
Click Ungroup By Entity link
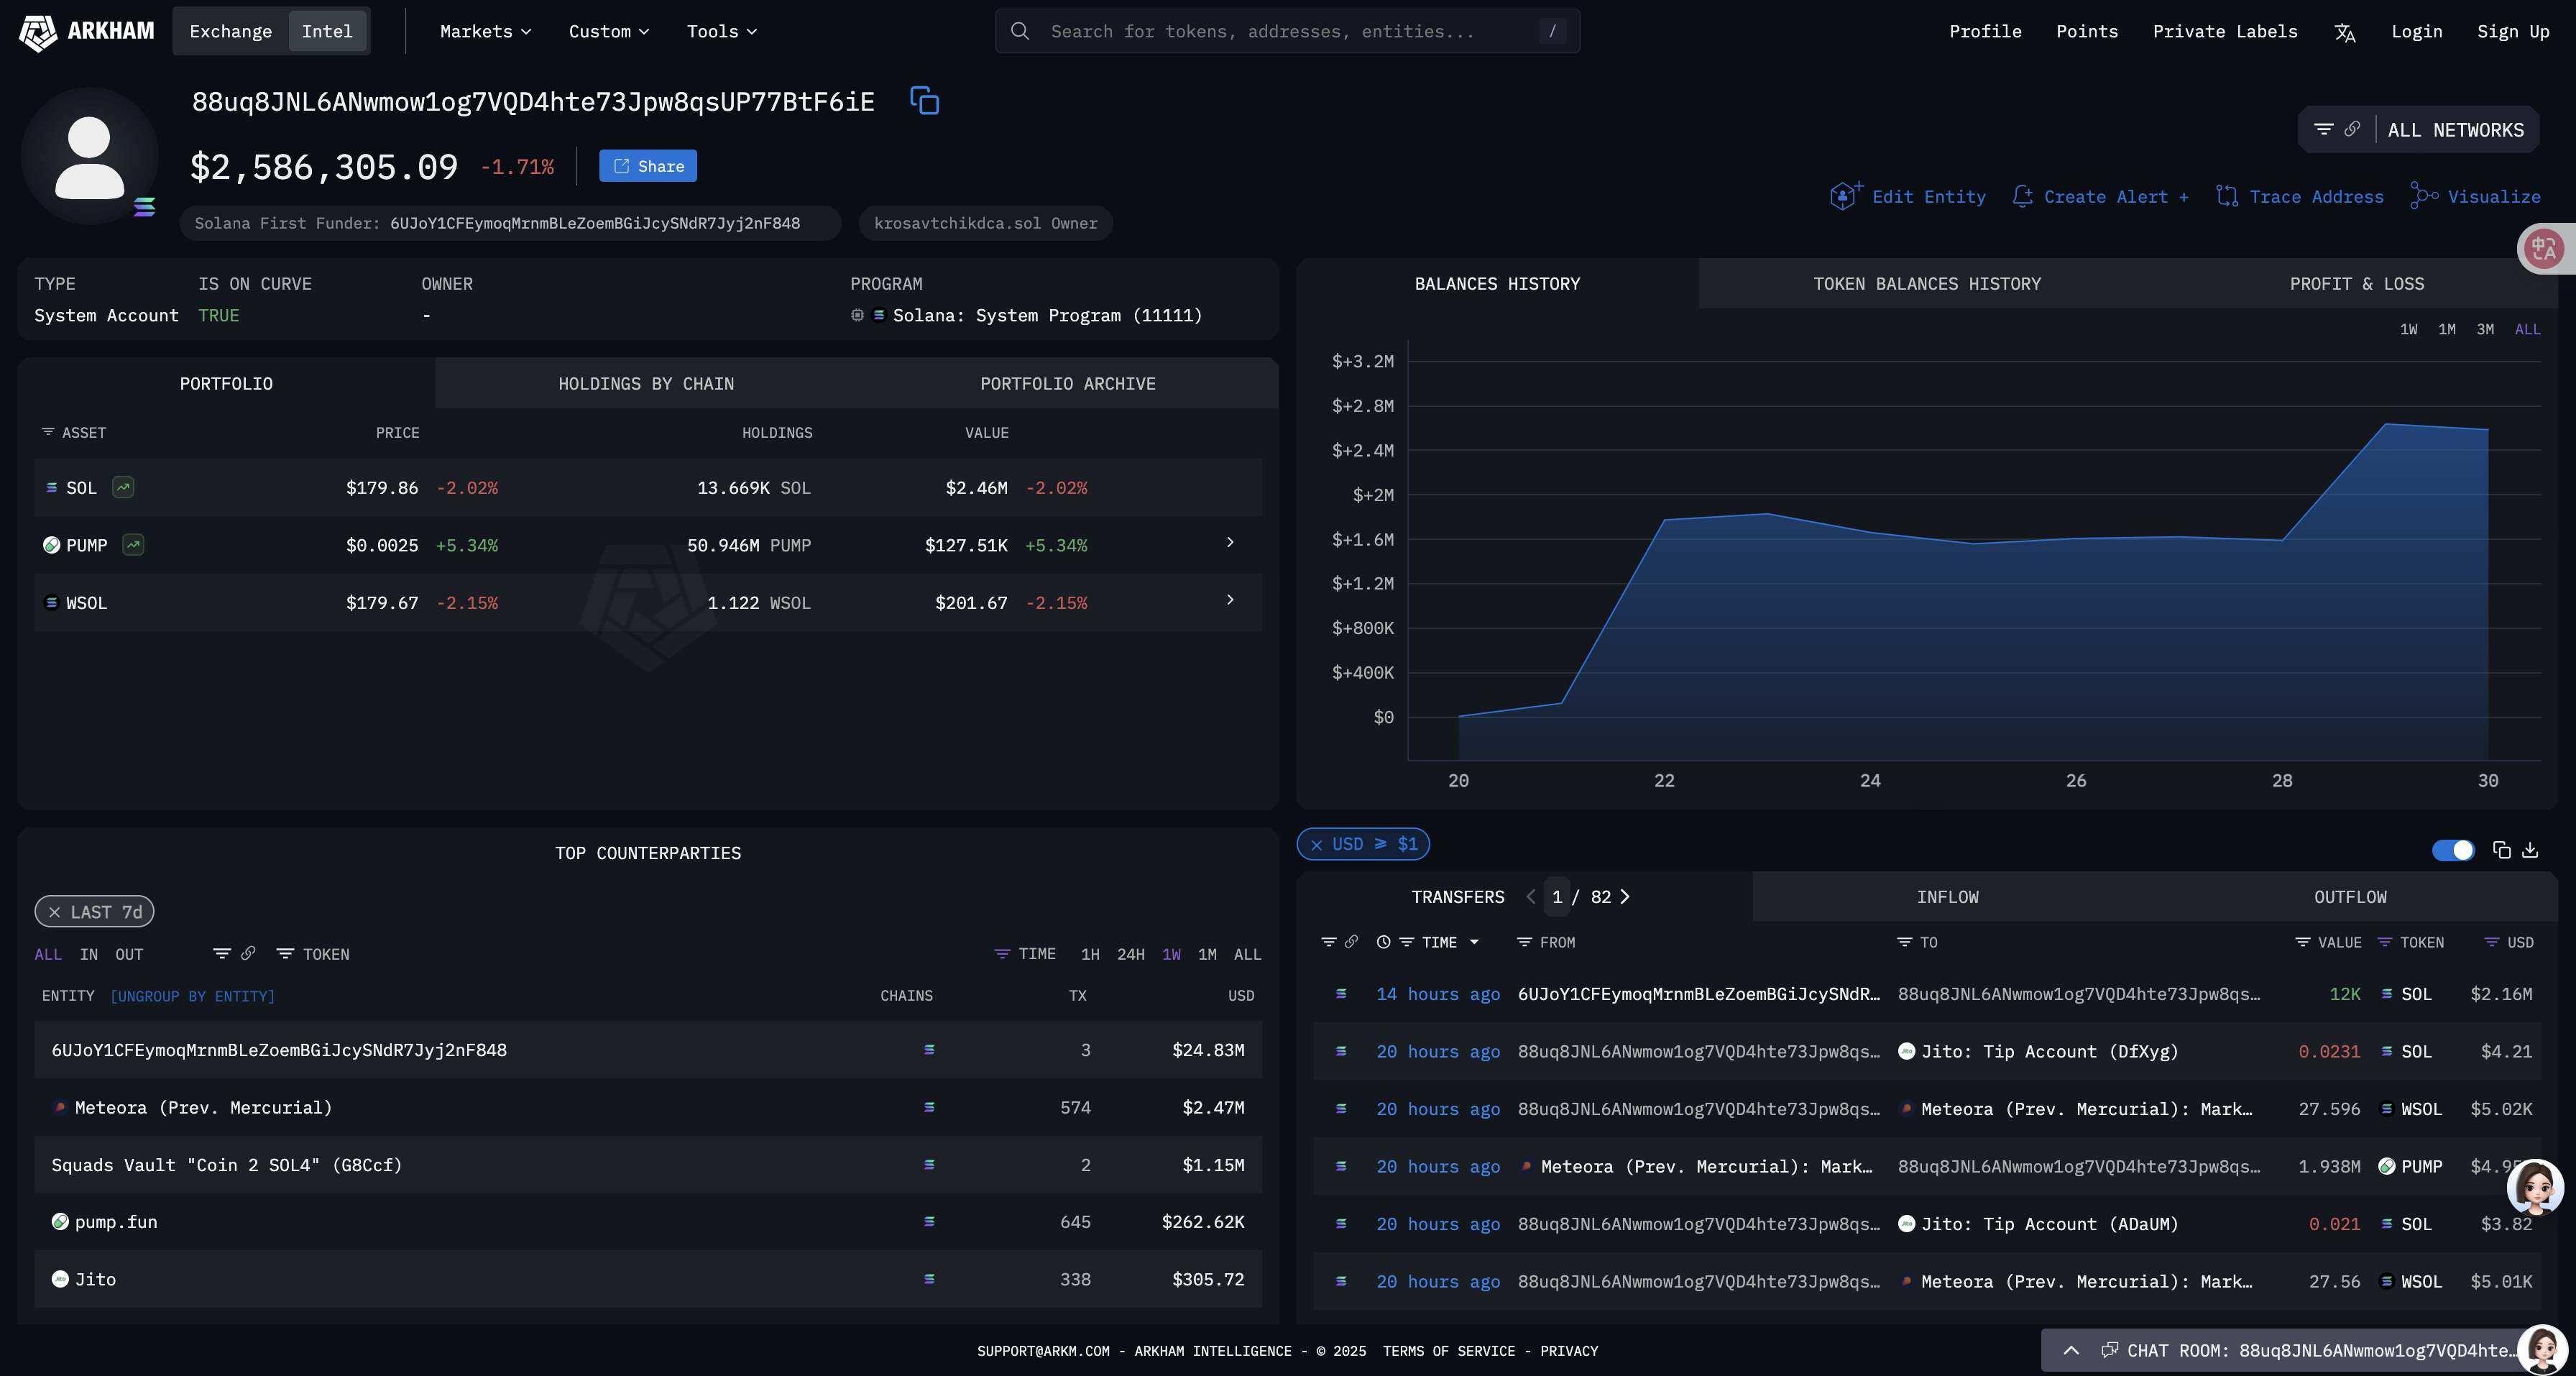[x=192, y=996]
